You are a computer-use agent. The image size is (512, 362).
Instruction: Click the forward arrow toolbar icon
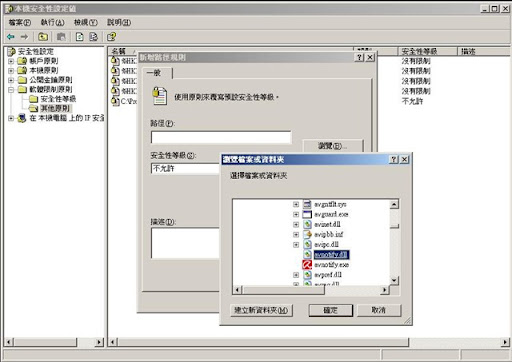pos(24,37)
